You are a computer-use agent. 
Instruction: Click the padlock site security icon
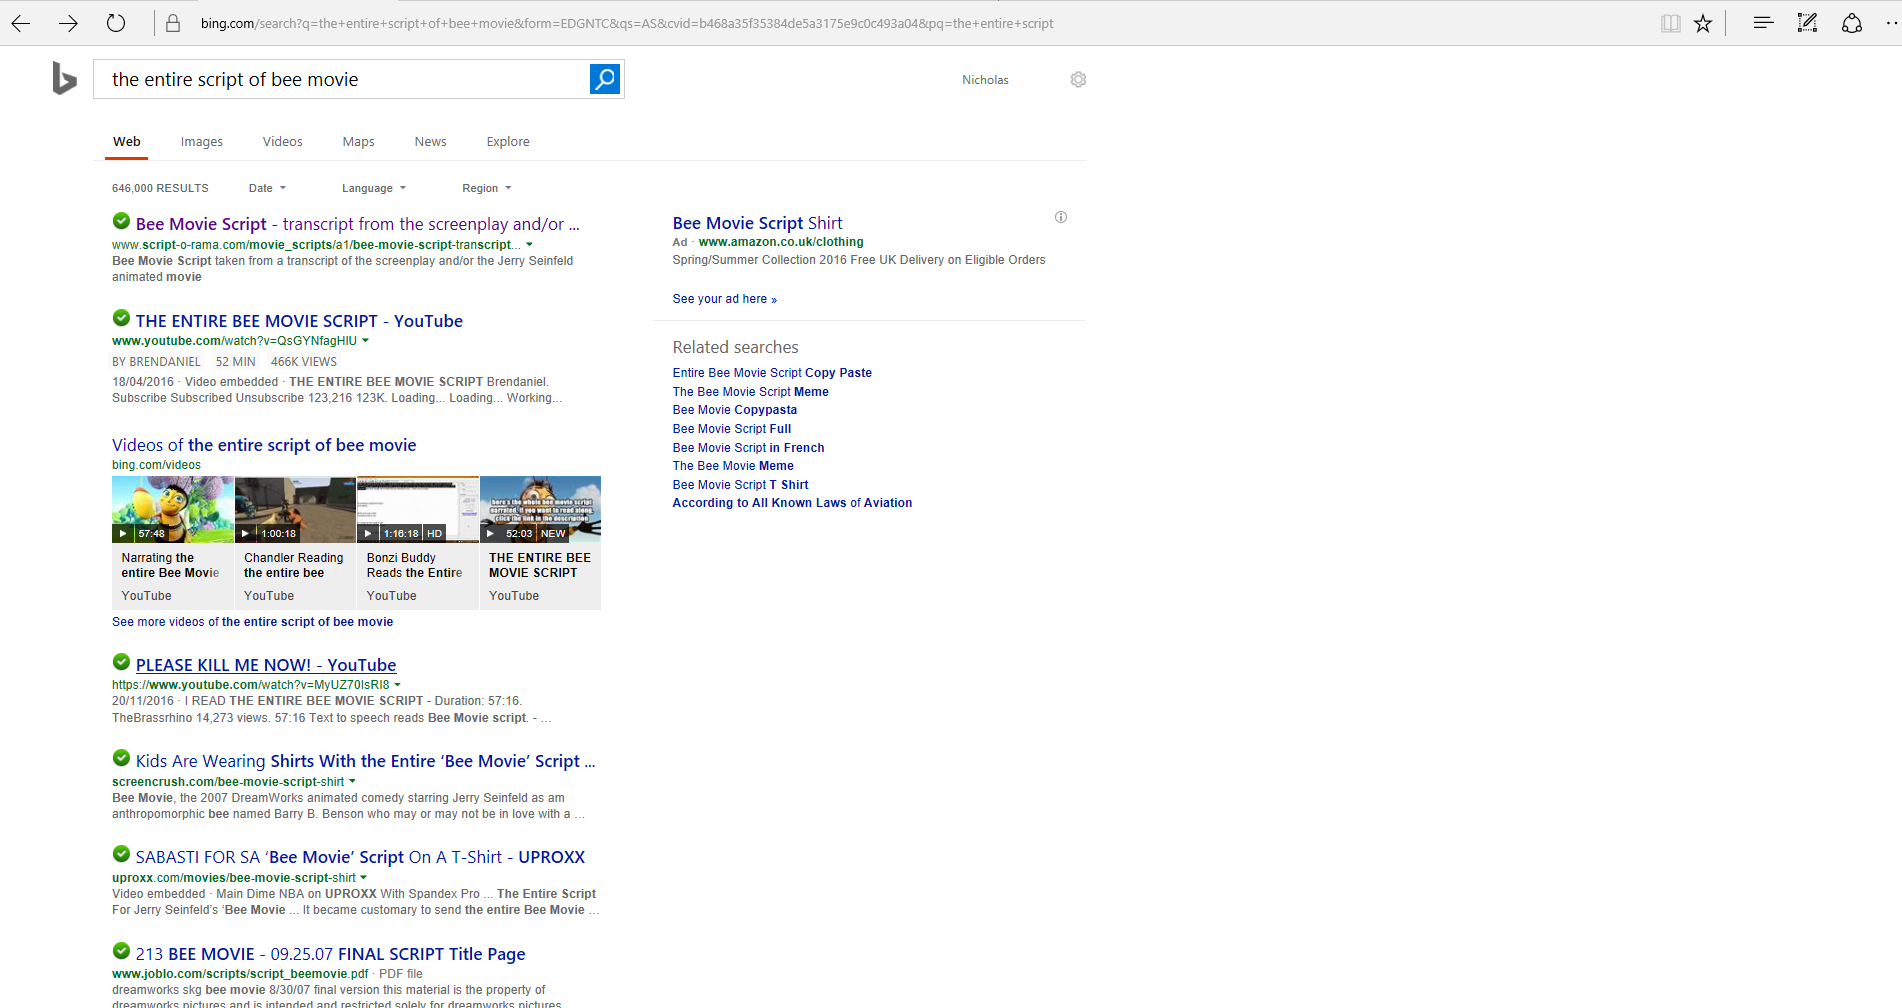pyautogui.click(x=173, y=23)
